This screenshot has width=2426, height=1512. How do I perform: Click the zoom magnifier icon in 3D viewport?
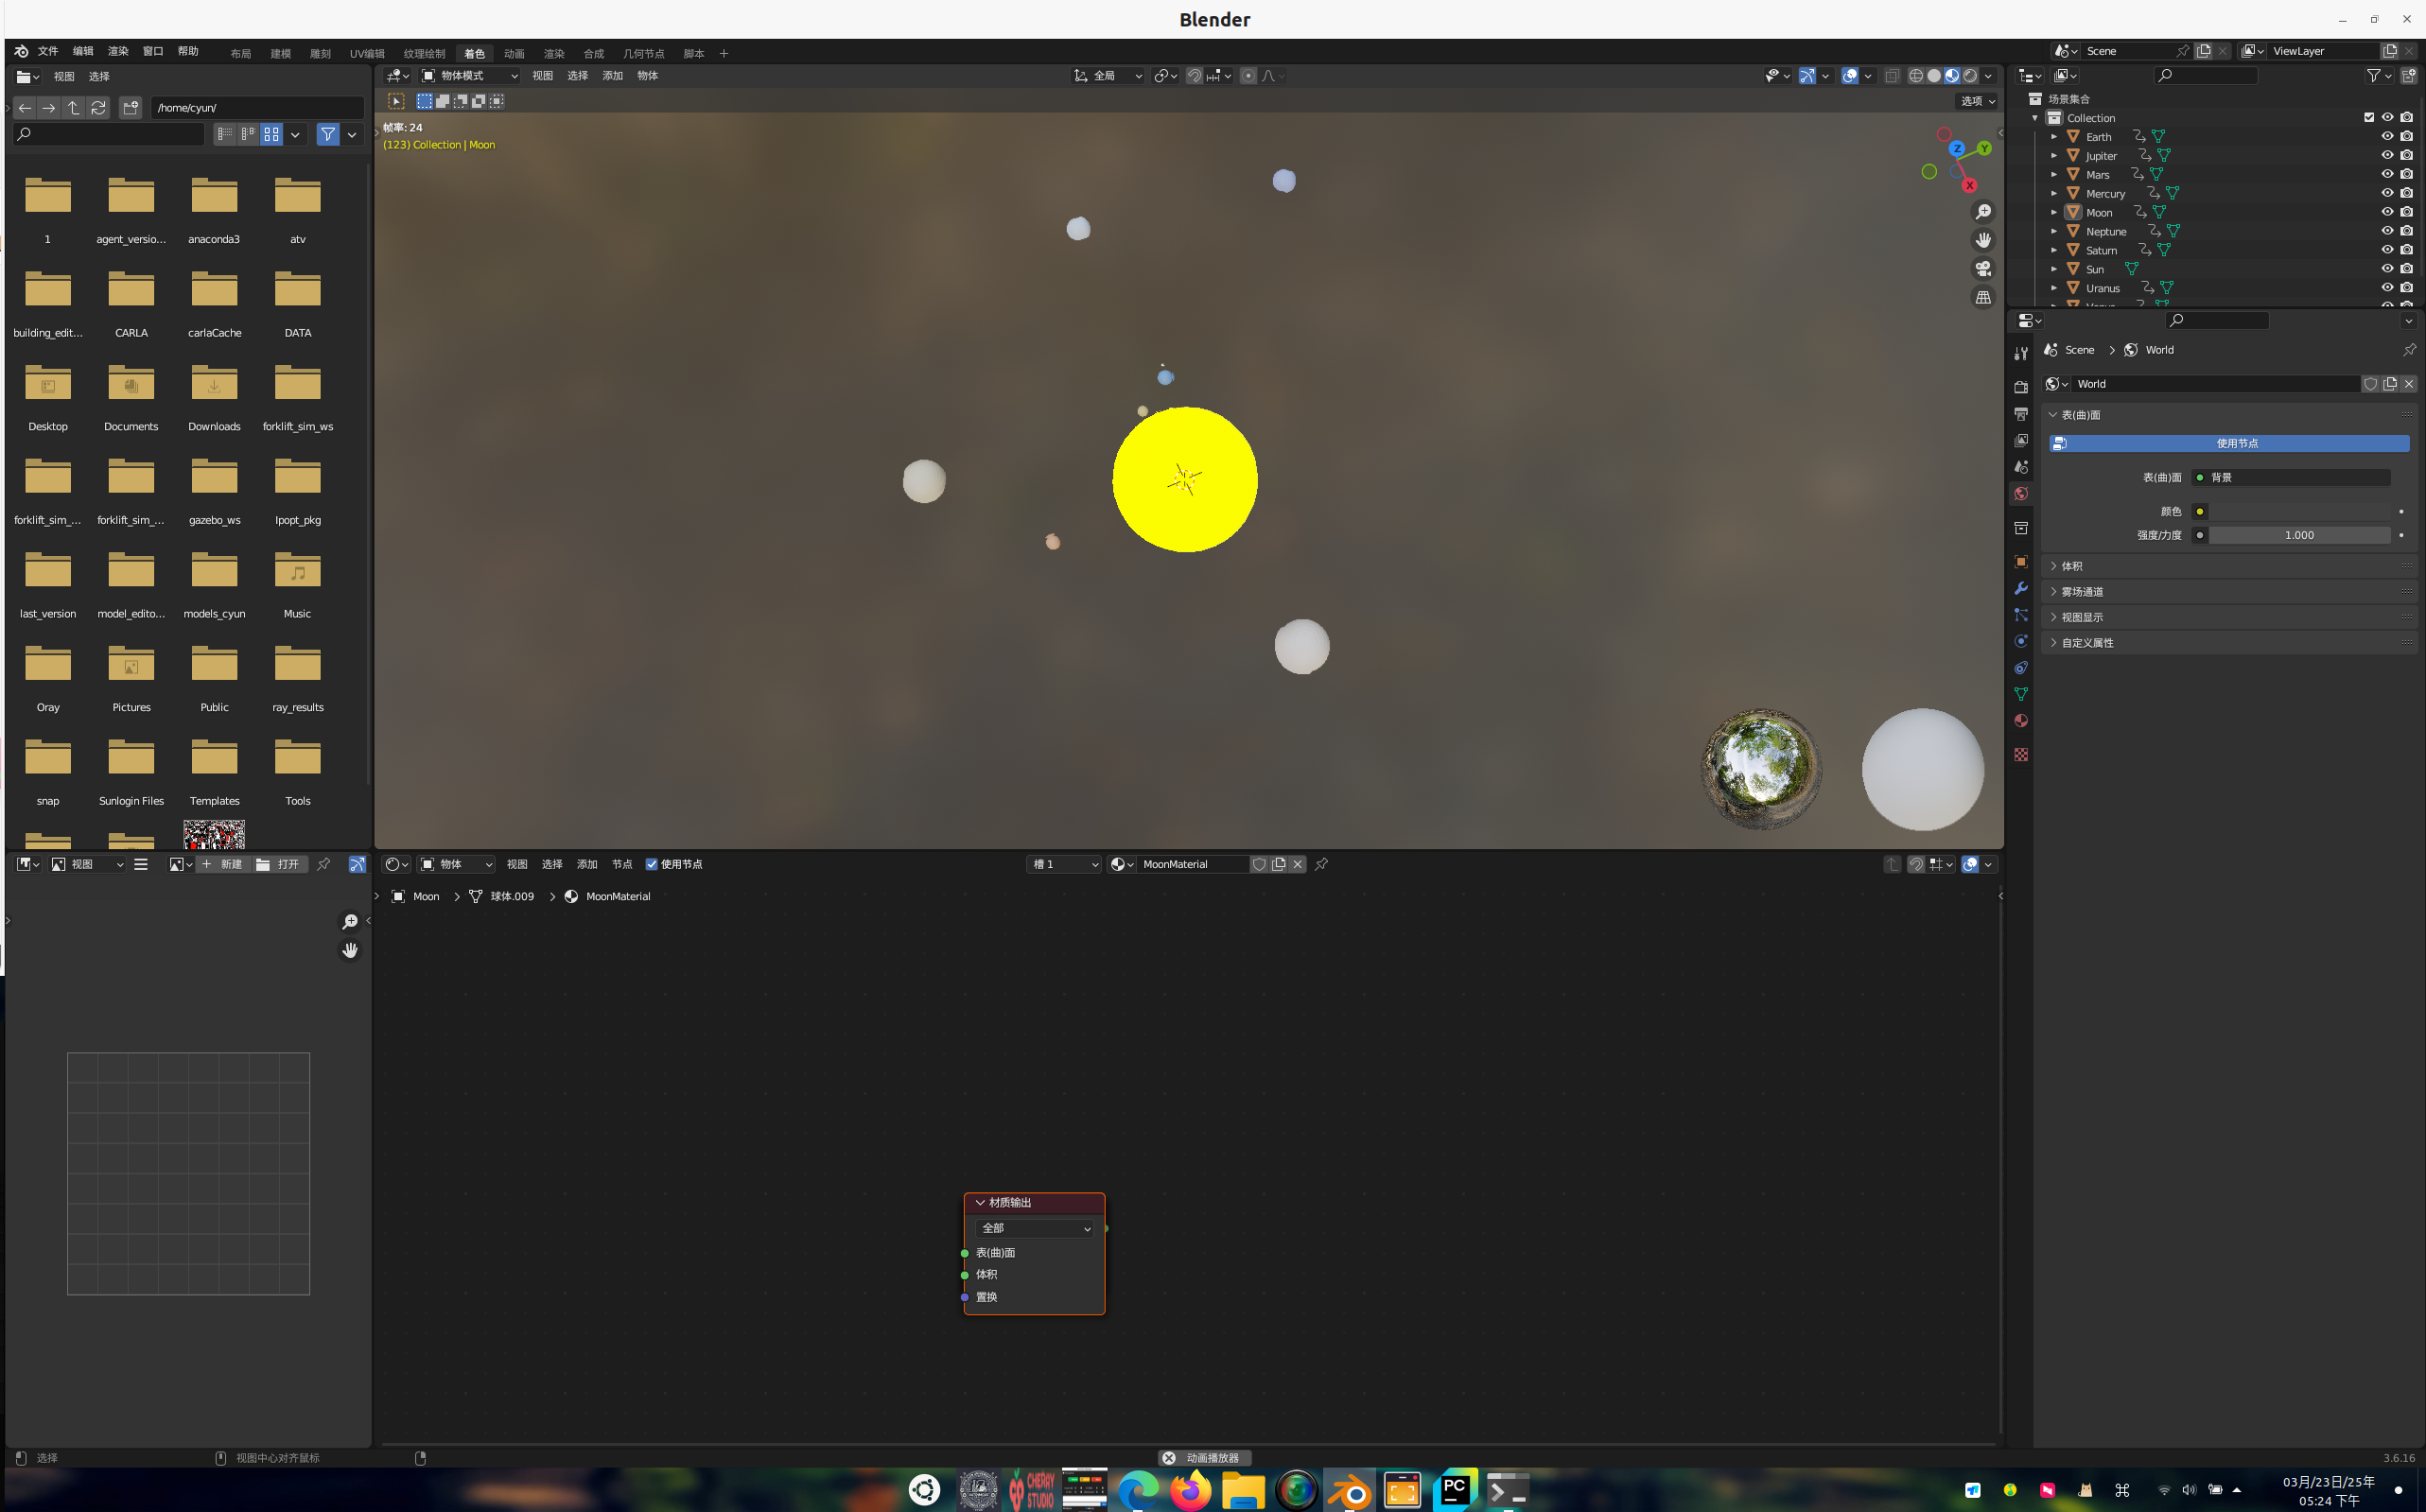coord(1983,212)
